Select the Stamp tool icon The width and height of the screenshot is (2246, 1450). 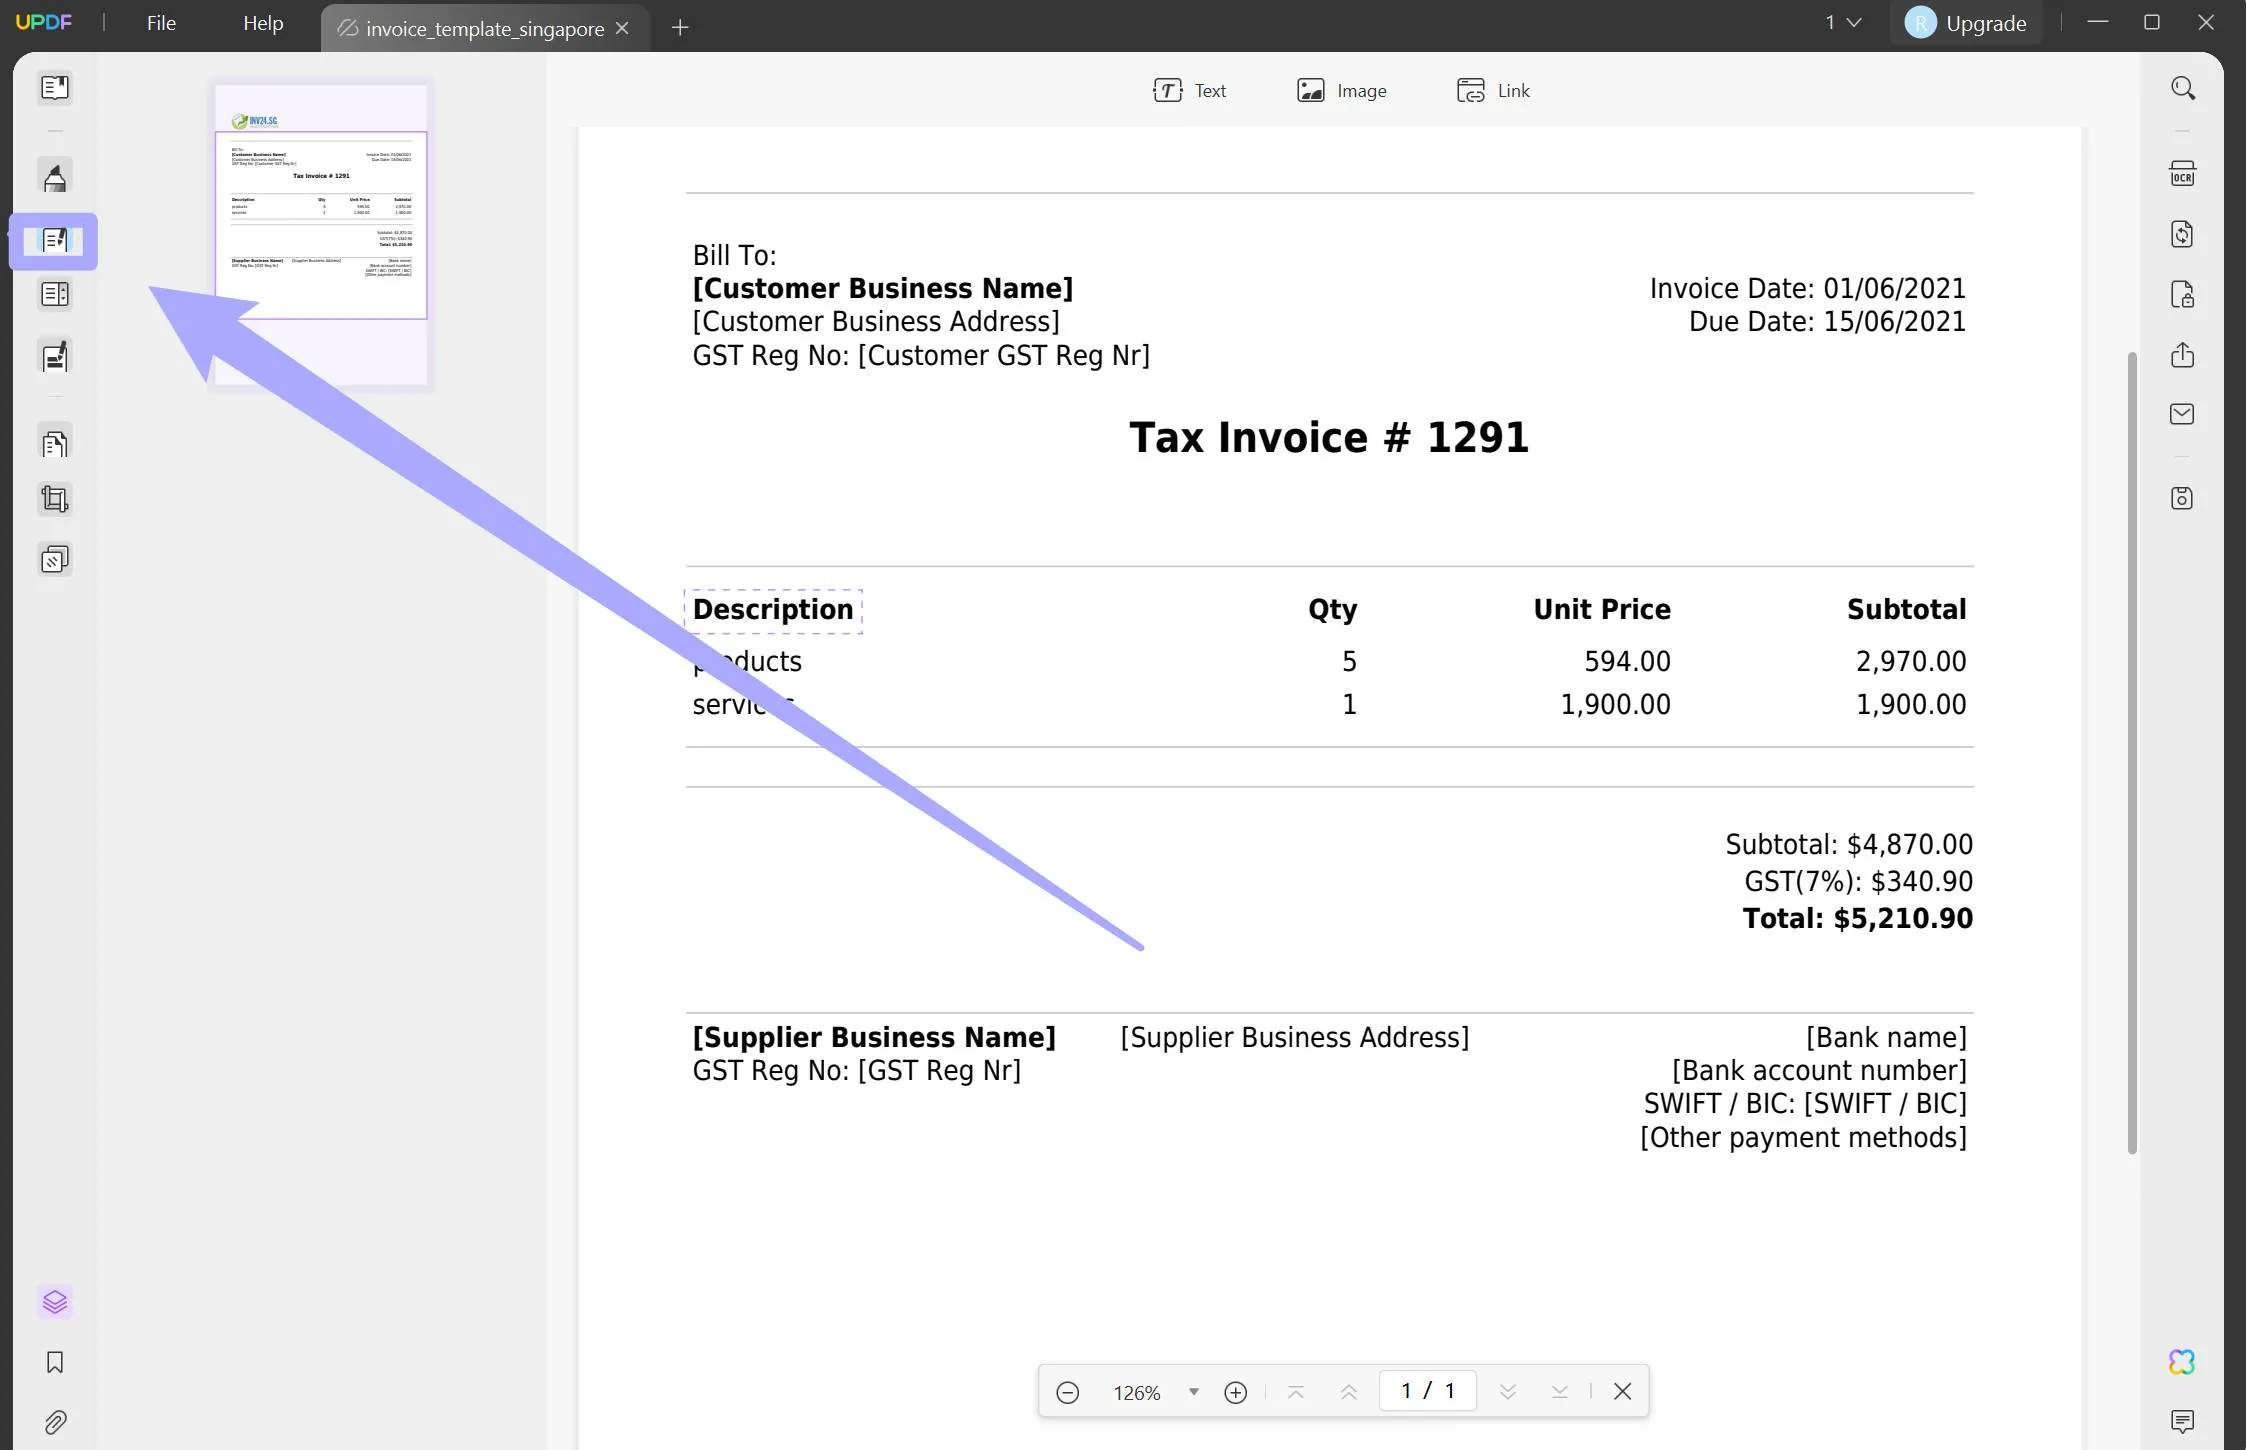coord(52,560)
